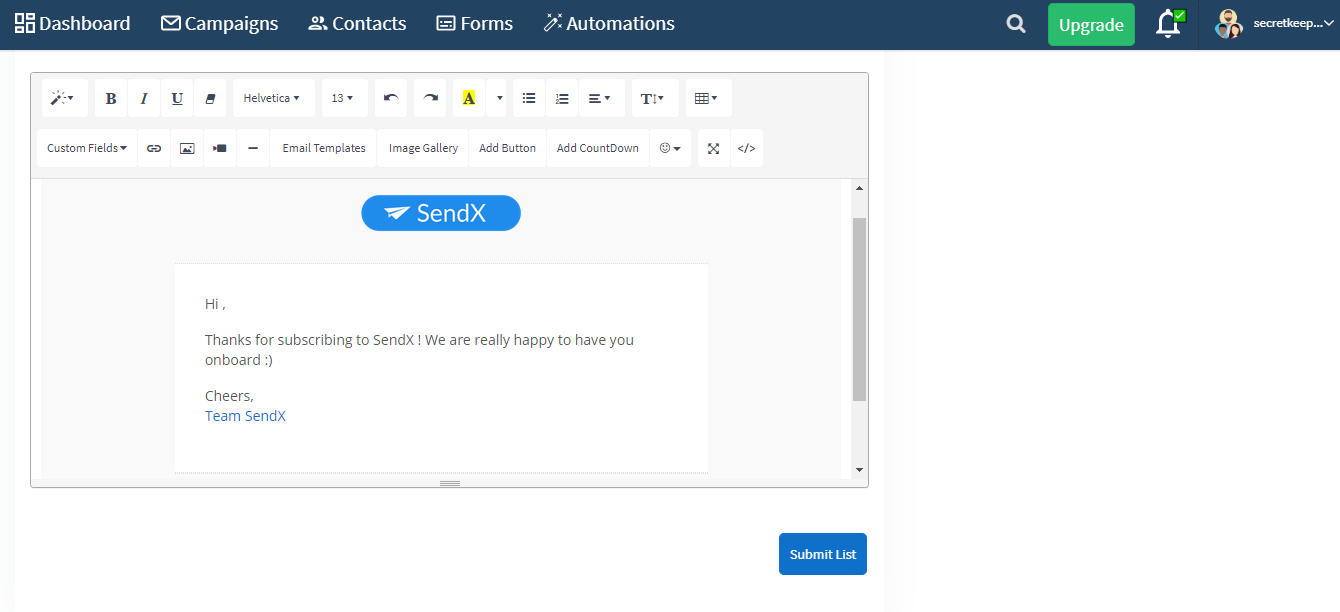This screenshot has height=612, width=1340.
Task: Open the emoji picker dropdown
Action: tap(670, 148)
